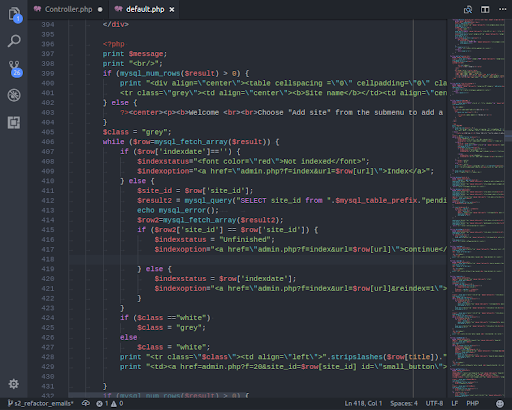This screenshot has height=410, width=512.
Task: Click line number 428 in the gutter
Action: pyautogui.click(x=48, y=357)
